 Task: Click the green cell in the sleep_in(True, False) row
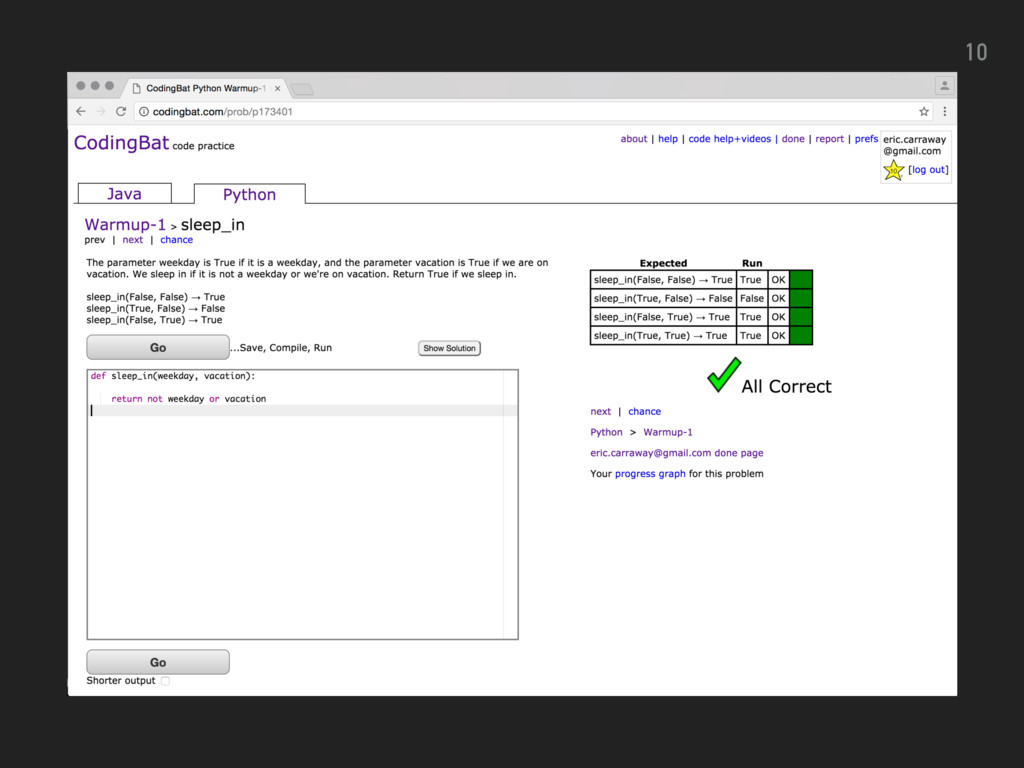[801, 298]
